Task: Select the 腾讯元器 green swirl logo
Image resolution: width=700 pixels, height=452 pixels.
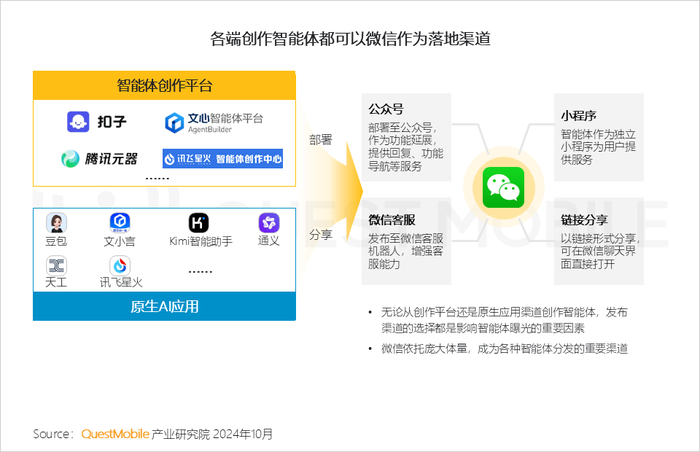Action: pos(70,159)
